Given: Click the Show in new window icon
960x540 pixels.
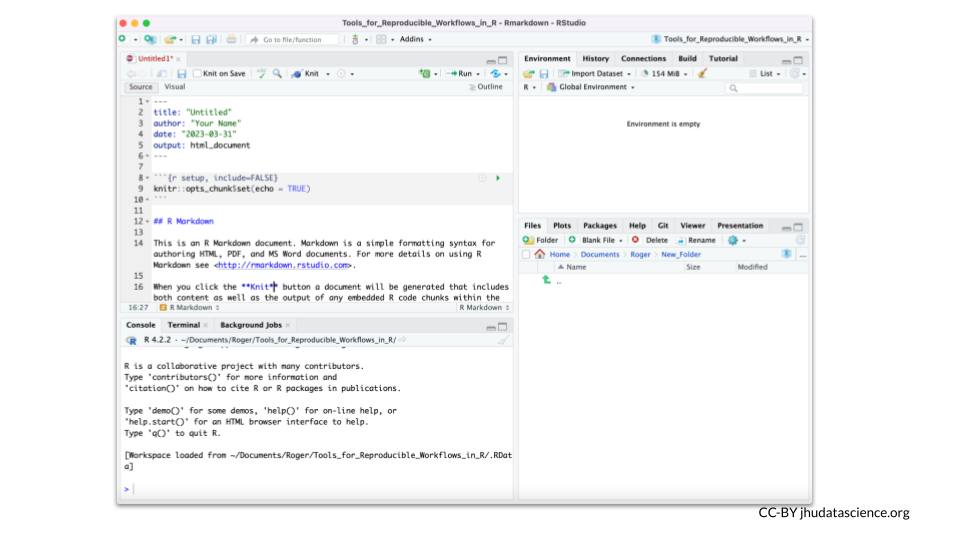Looking at the screenshot, I should (x=162, y=73).
